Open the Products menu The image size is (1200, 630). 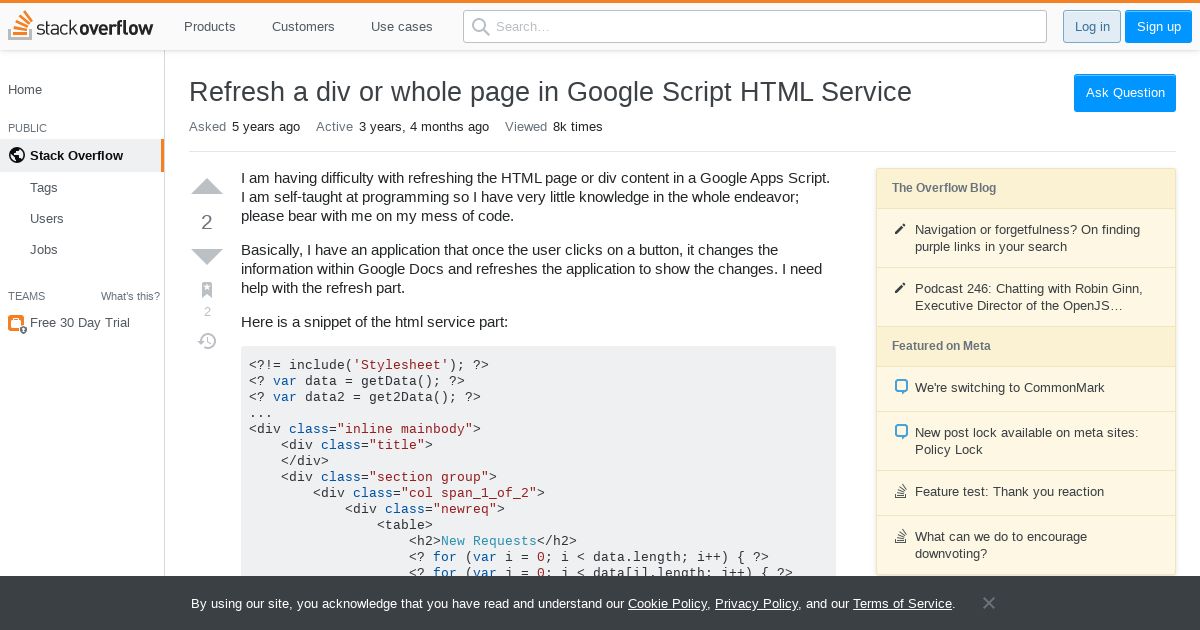(210, 26)
